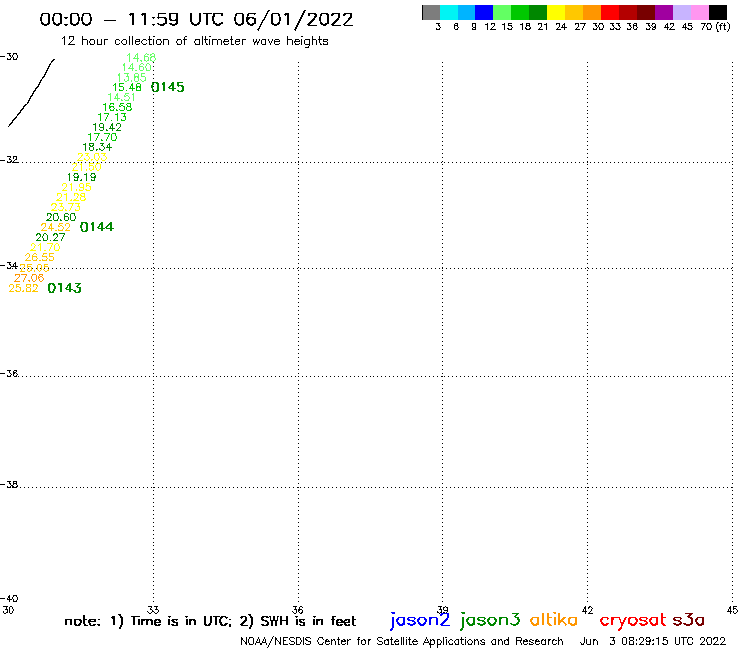740x650 pixels.
Task: Click the 26.55 wave height
Action: [x=39, y=257]
